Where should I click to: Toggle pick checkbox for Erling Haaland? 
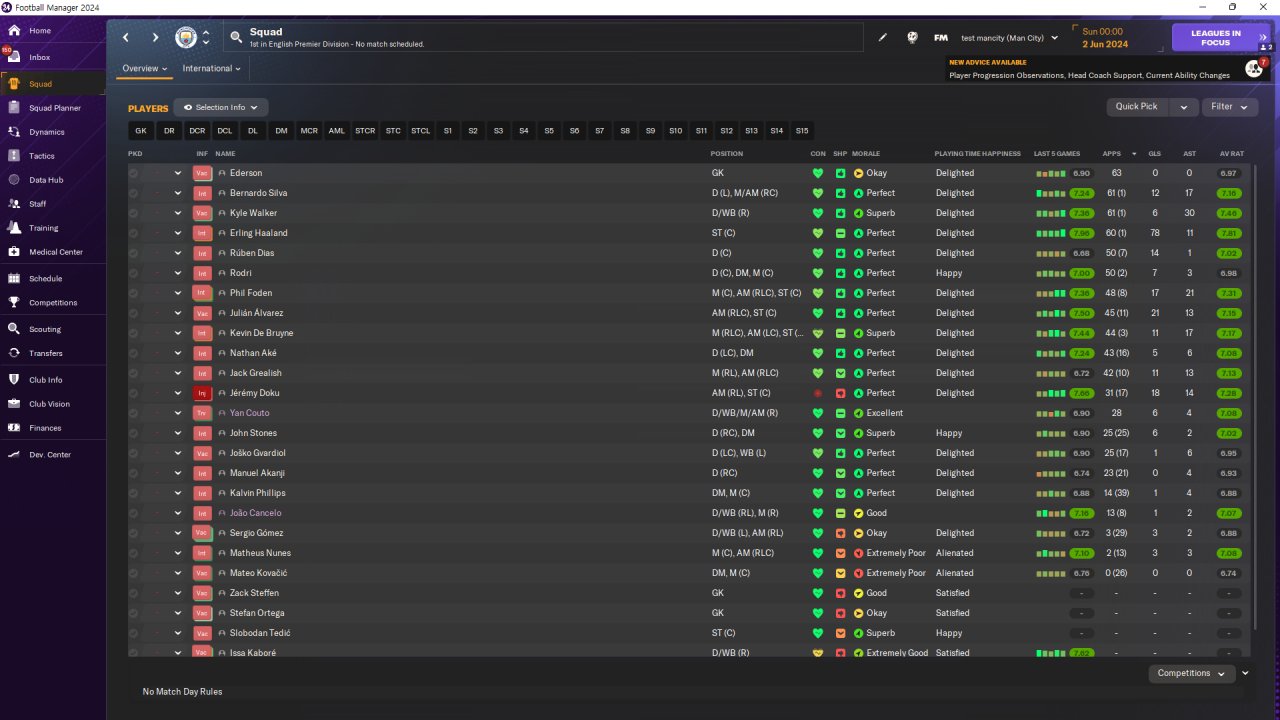click(x=134, y=233)
